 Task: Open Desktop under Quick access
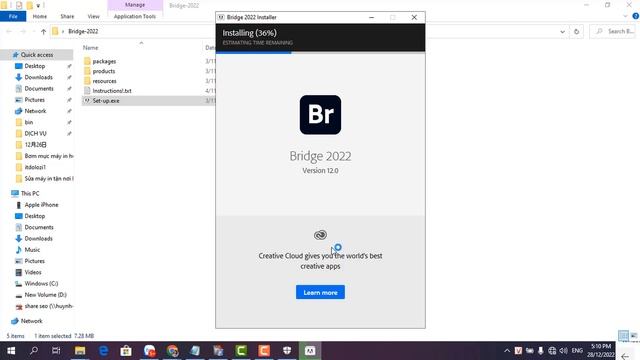tap(35, 66)
